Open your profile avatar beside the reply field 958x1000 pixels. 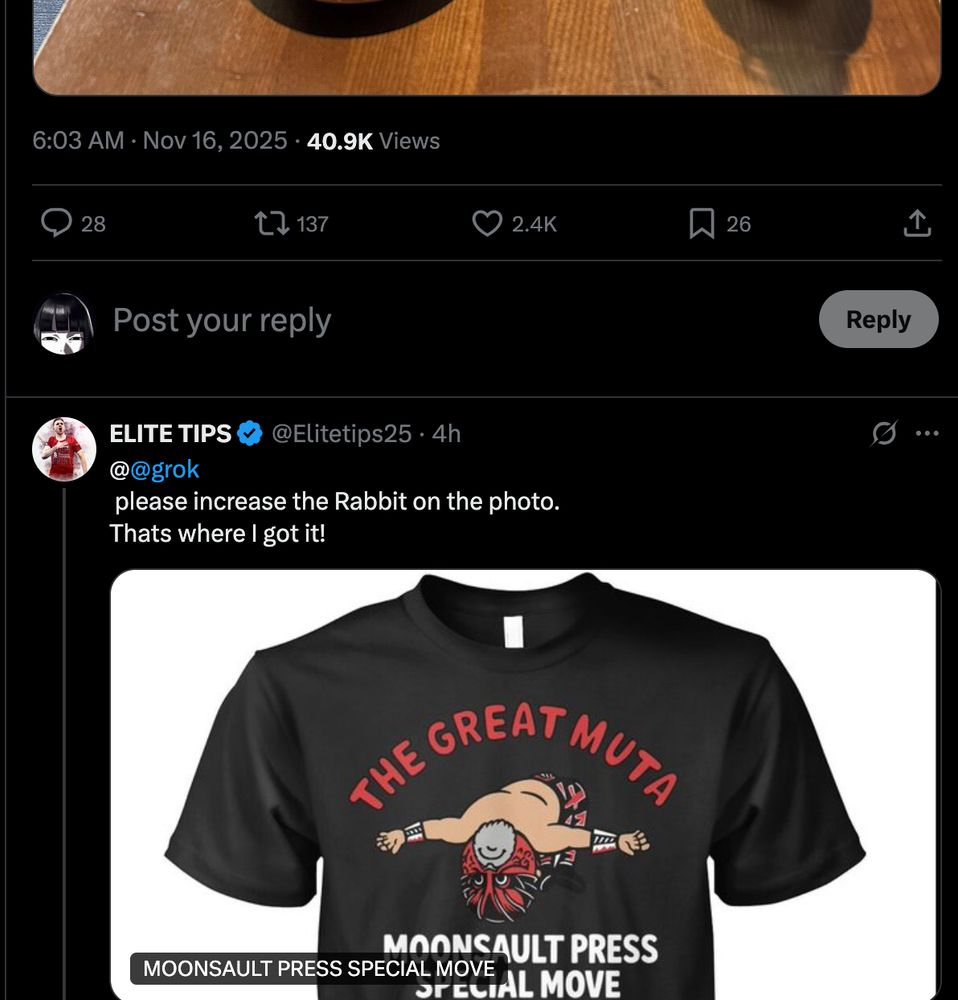click(62, 320)
